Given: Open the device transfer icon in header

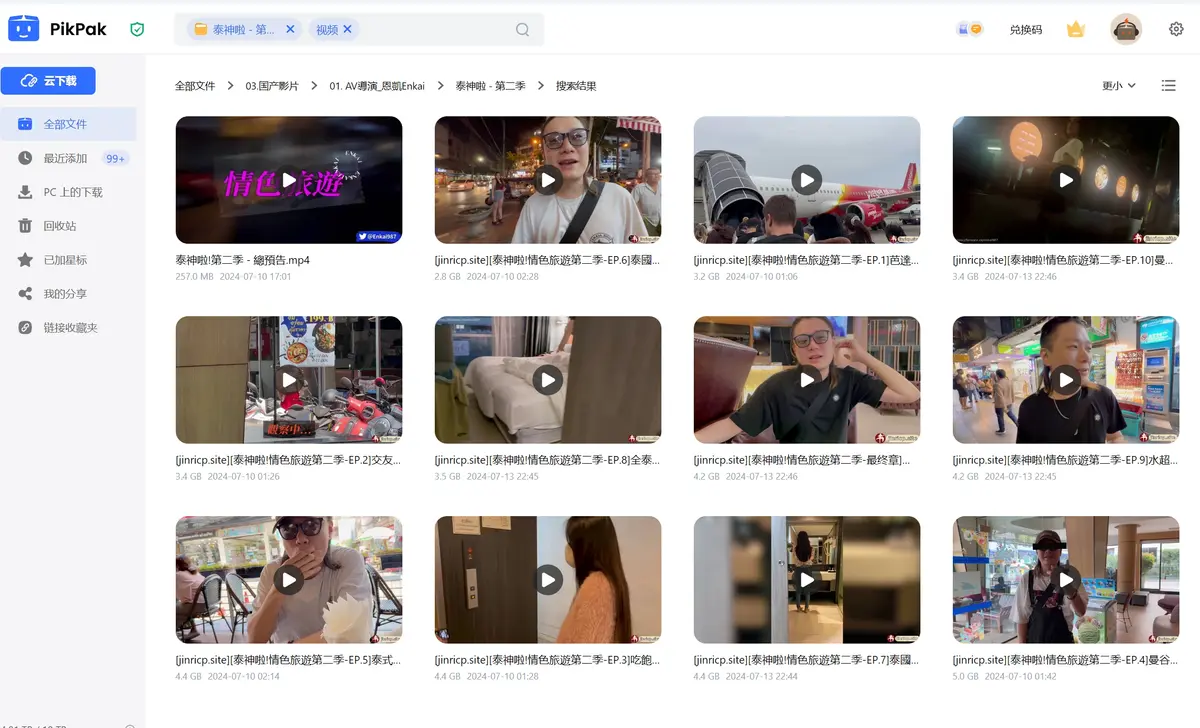Looking at the screenshot, I should [970, 30].
